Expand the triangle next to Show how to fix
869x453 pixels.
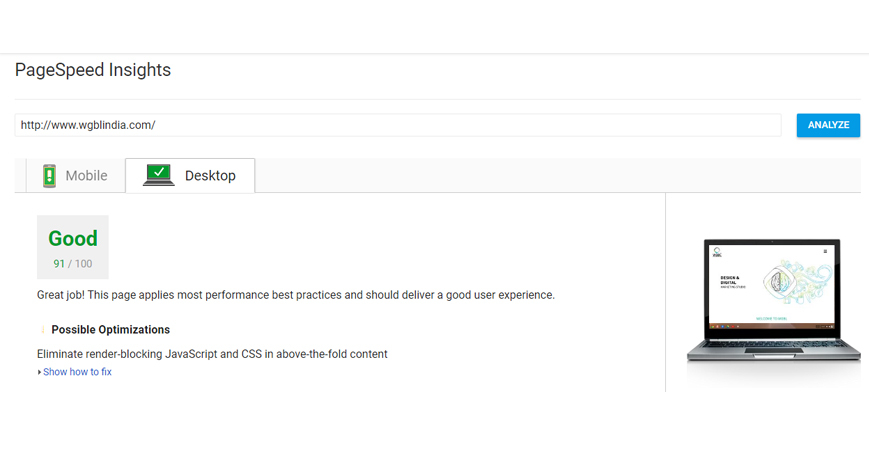[39, 372]
